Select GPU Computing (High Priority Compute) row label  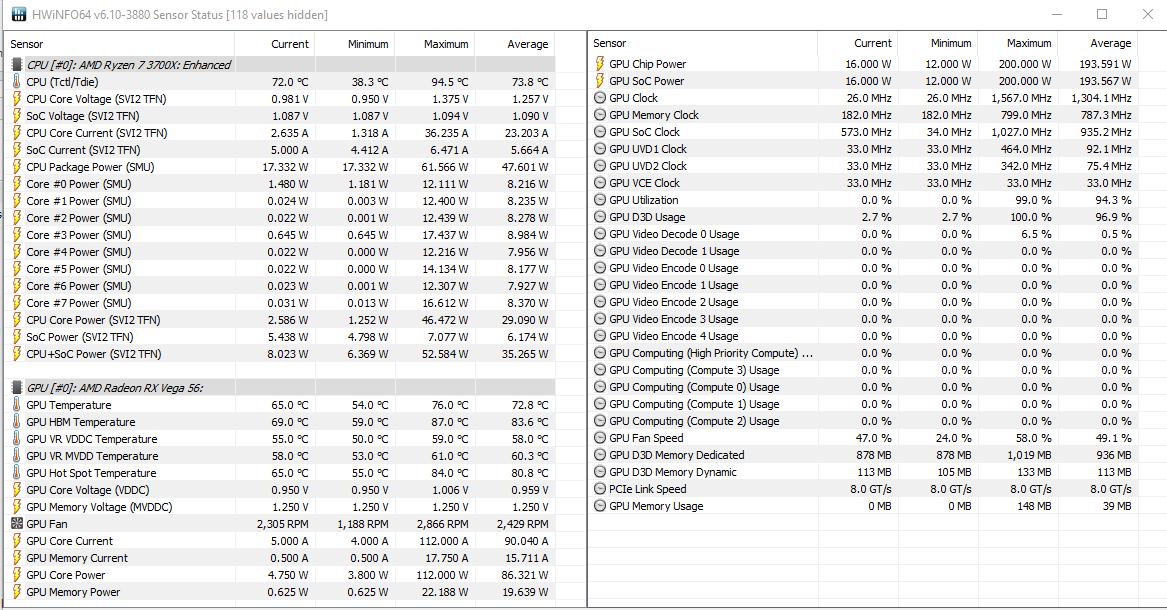pos(711,353)
